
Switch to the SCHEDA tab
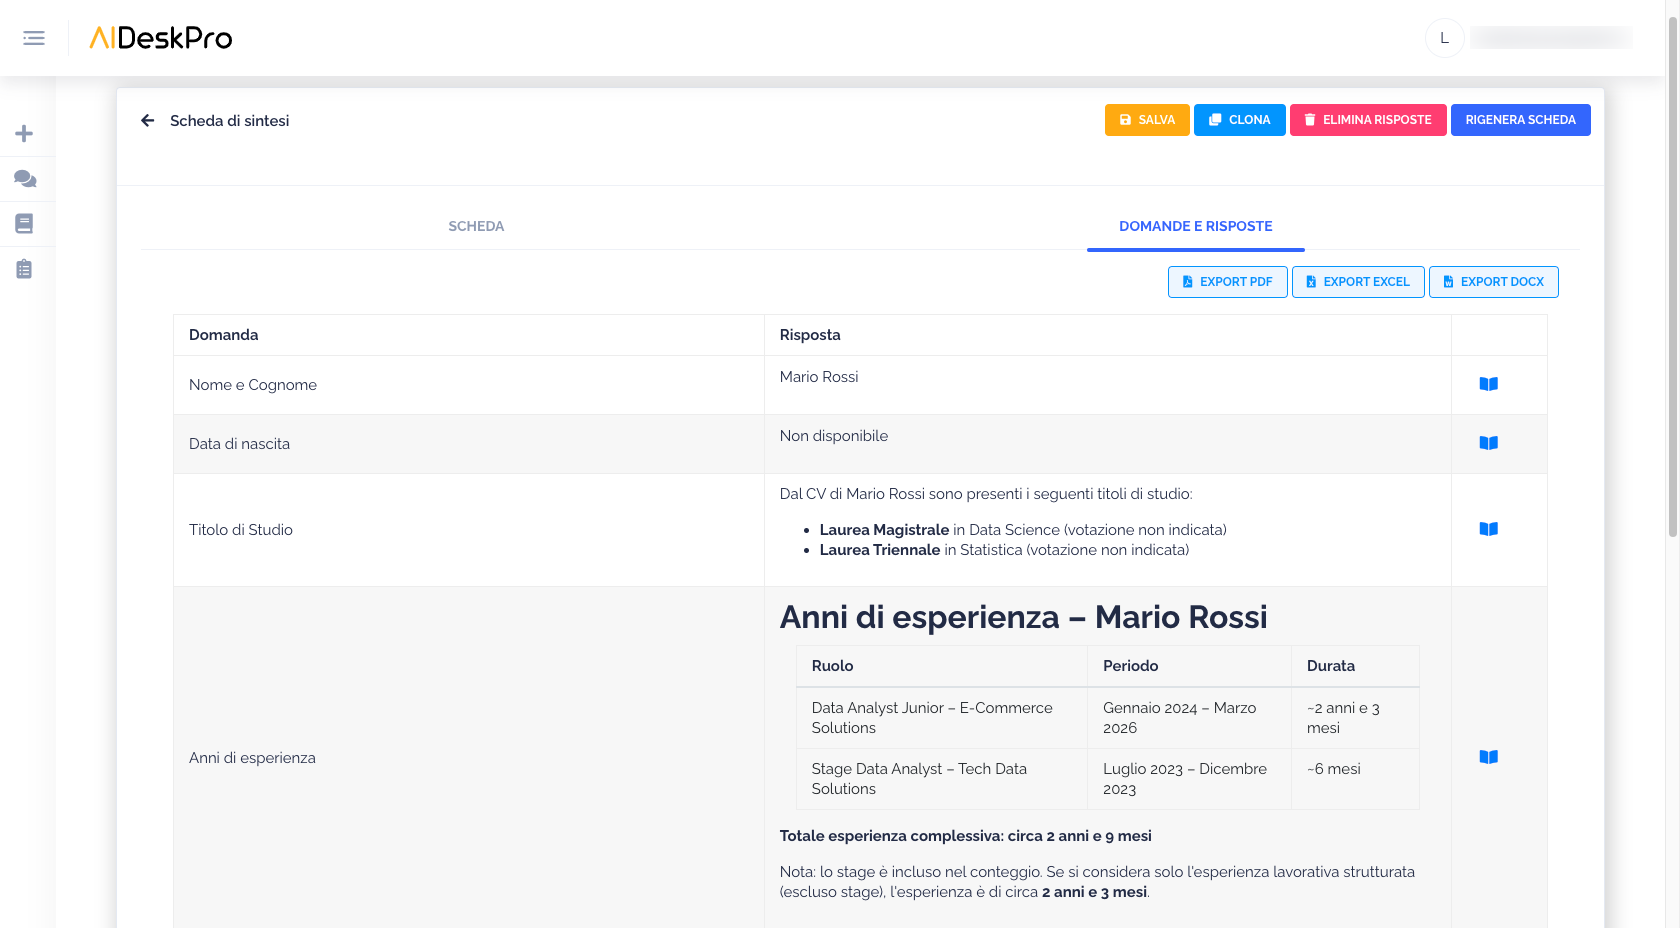(476, 227)
